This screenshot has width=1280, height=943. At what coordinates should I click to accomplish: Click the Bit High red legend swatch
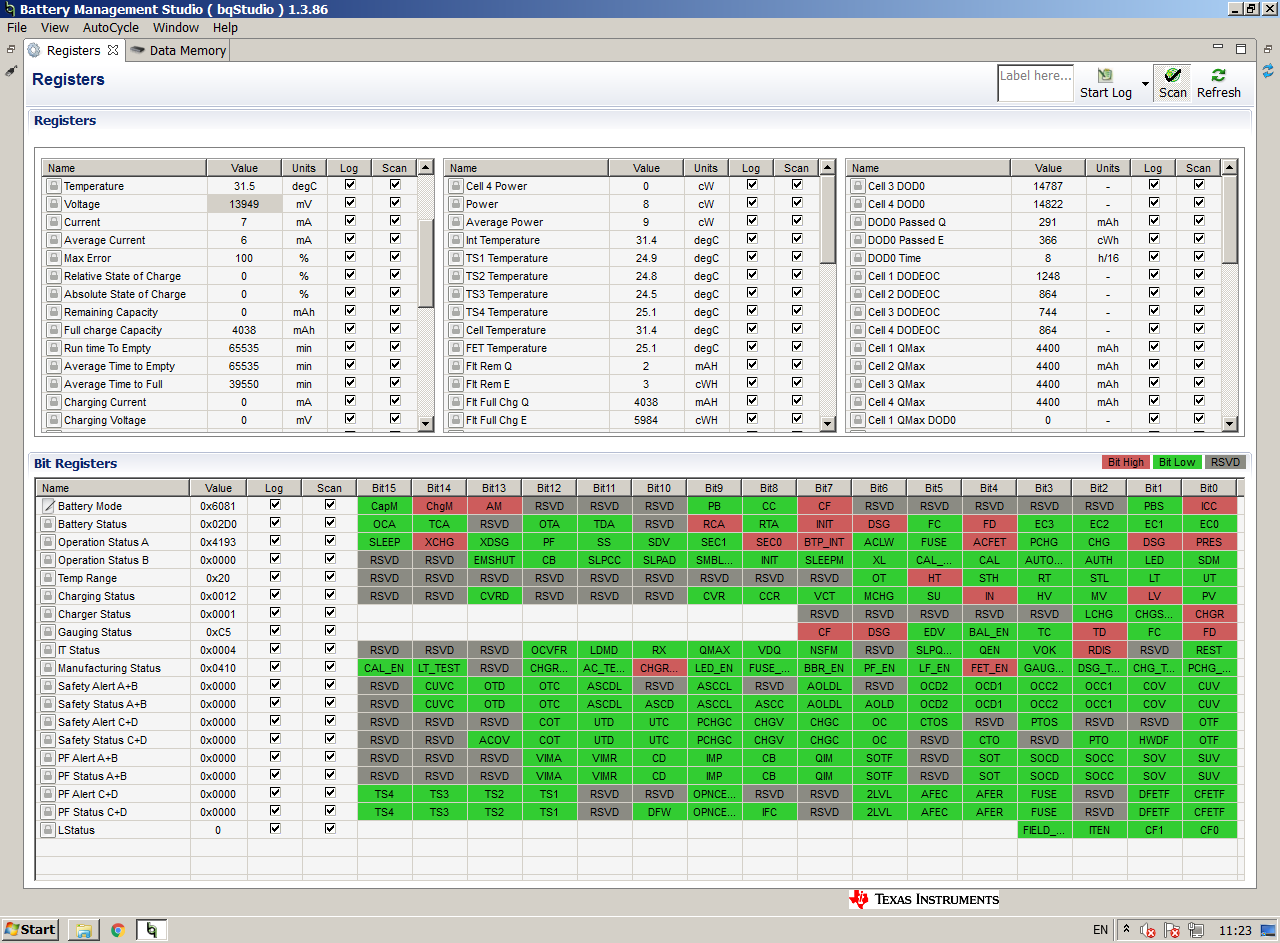(x=1126, y=463)
